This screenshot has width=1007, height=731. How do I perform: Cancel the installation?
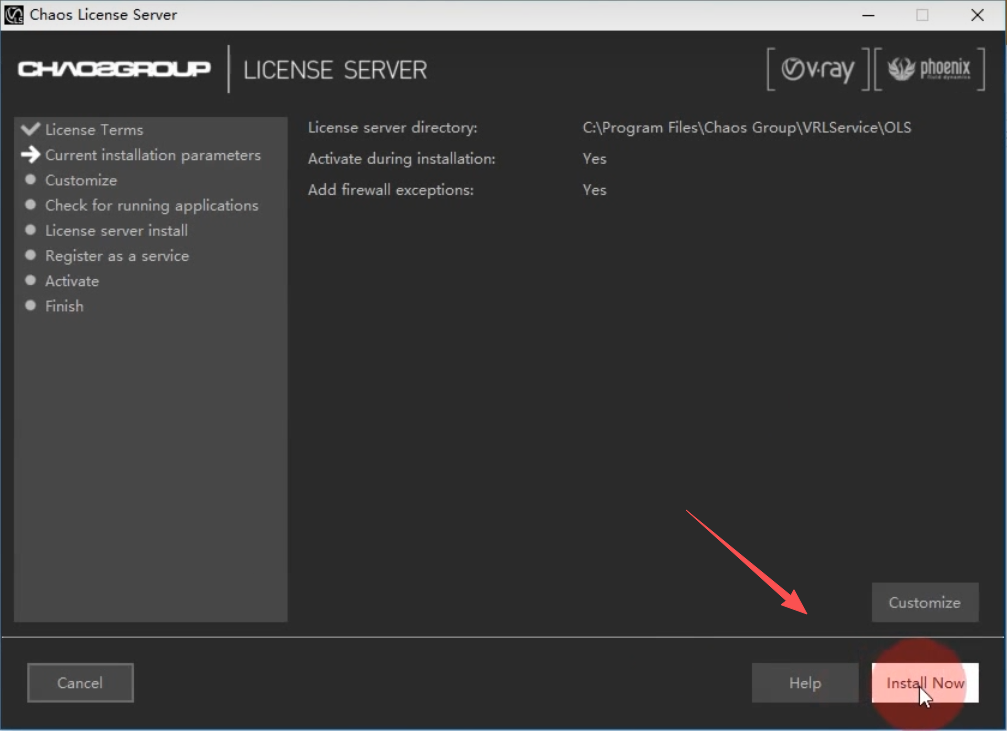[80, 683]
